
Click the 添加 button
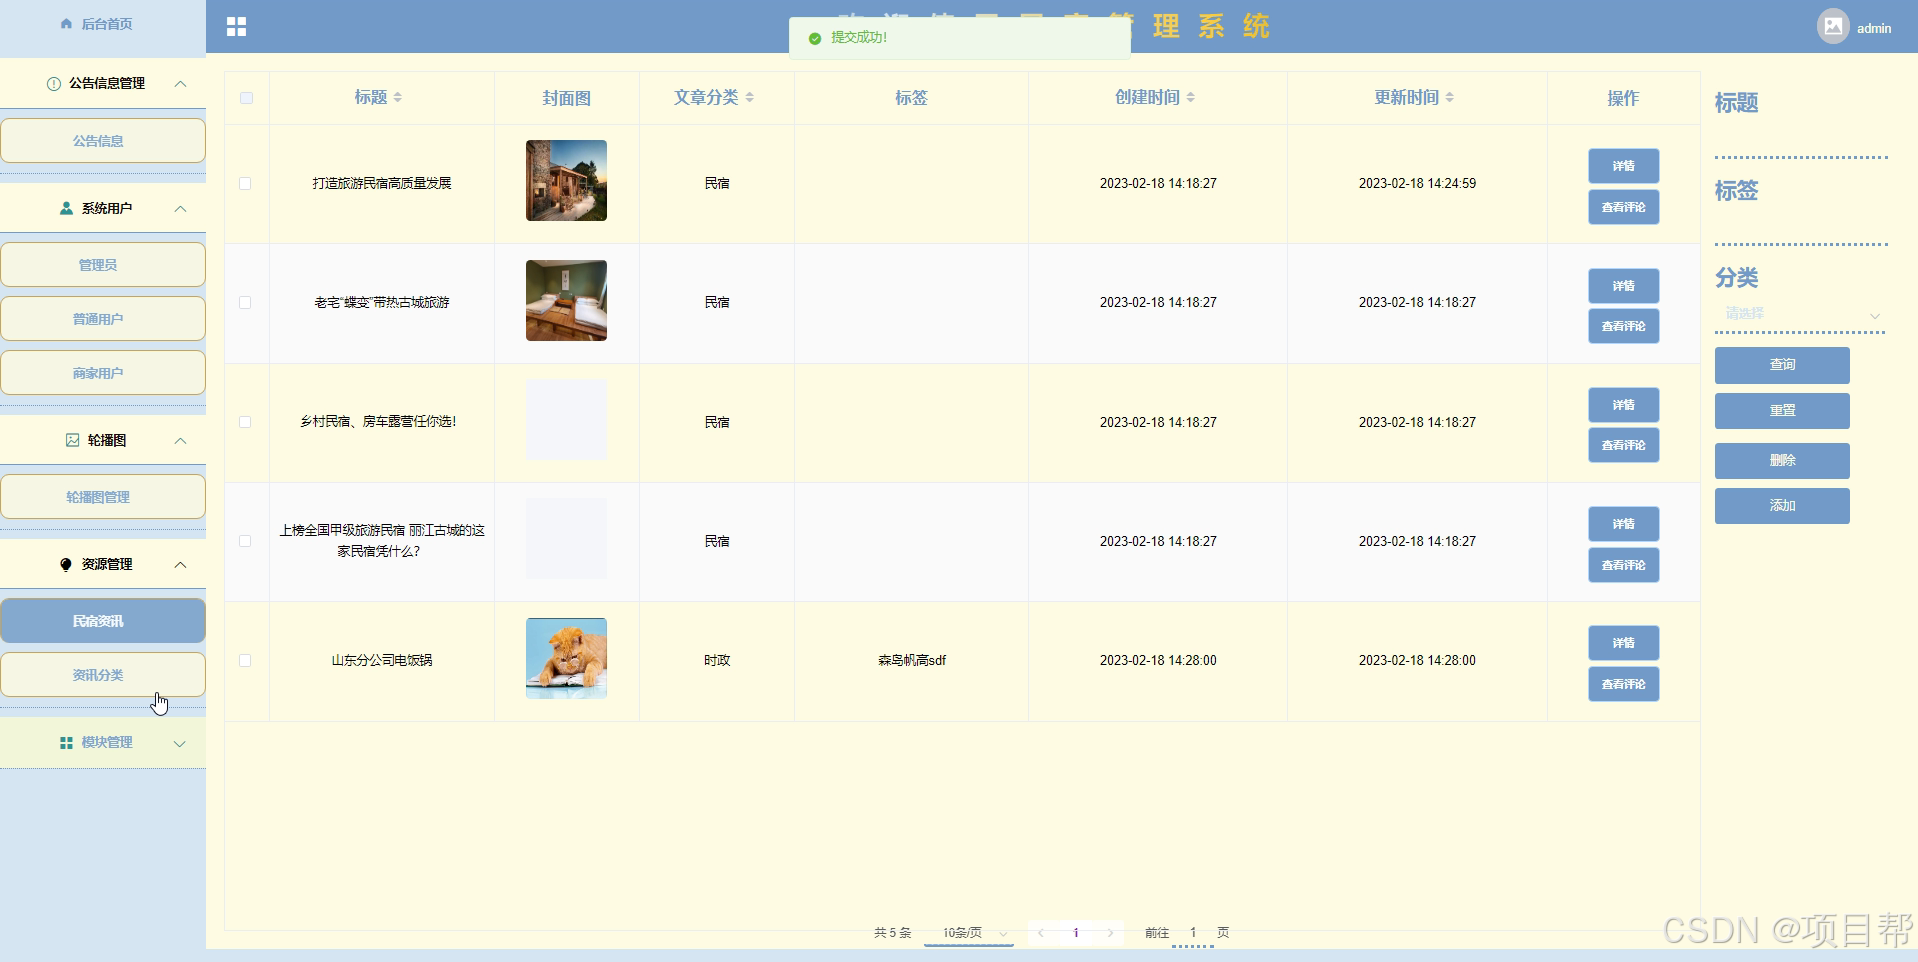[x=1782, y=506]
